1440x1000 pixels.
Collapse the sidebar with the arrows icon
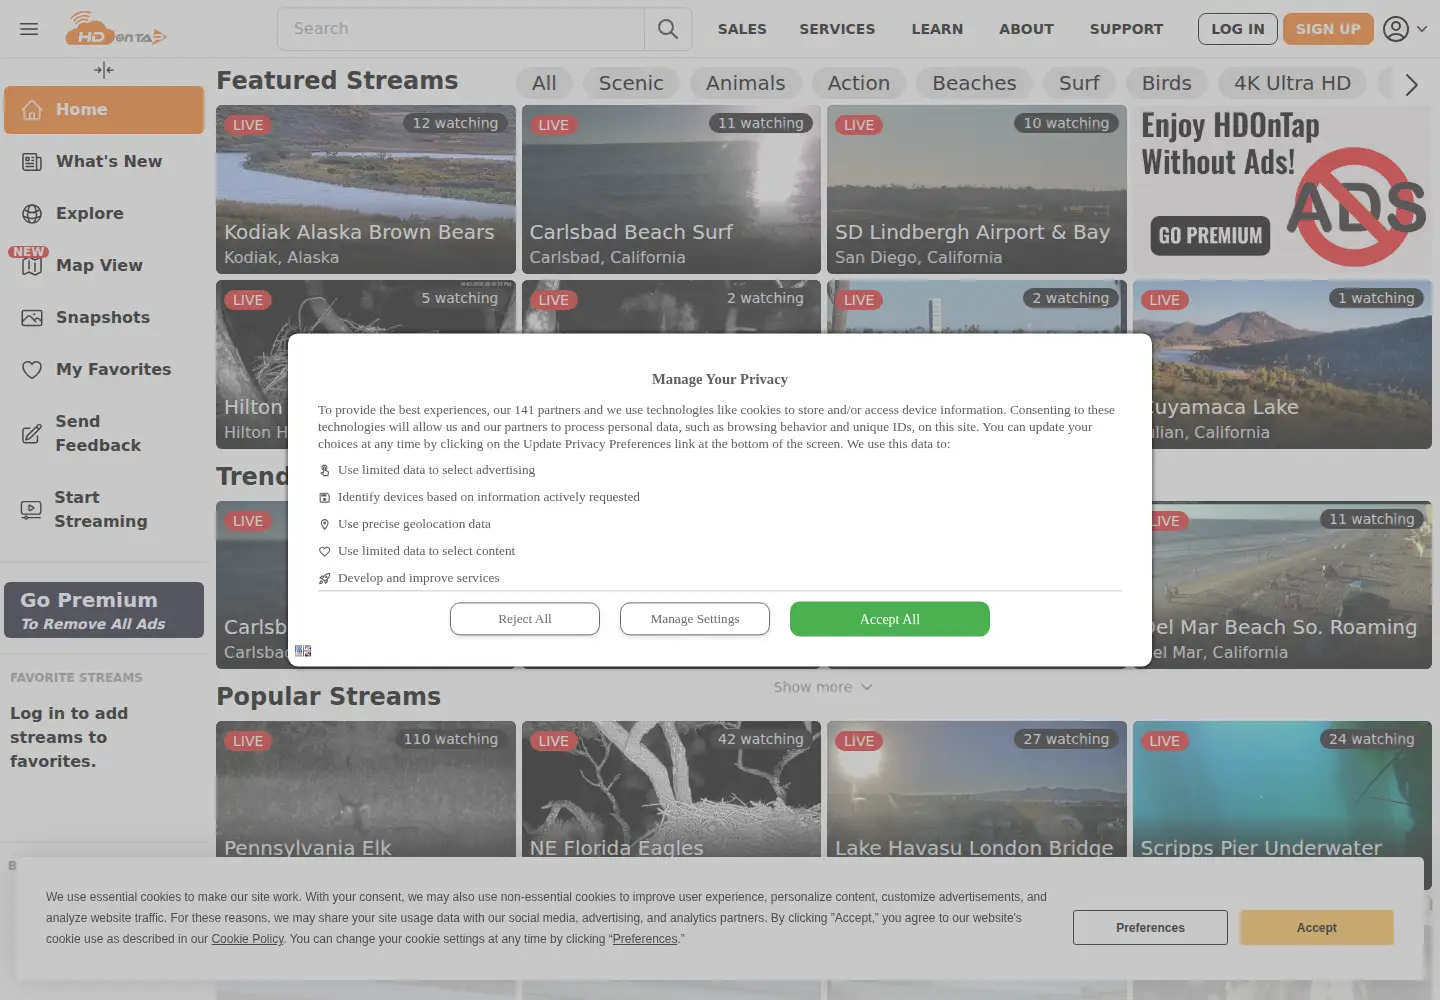pos(104,70)
